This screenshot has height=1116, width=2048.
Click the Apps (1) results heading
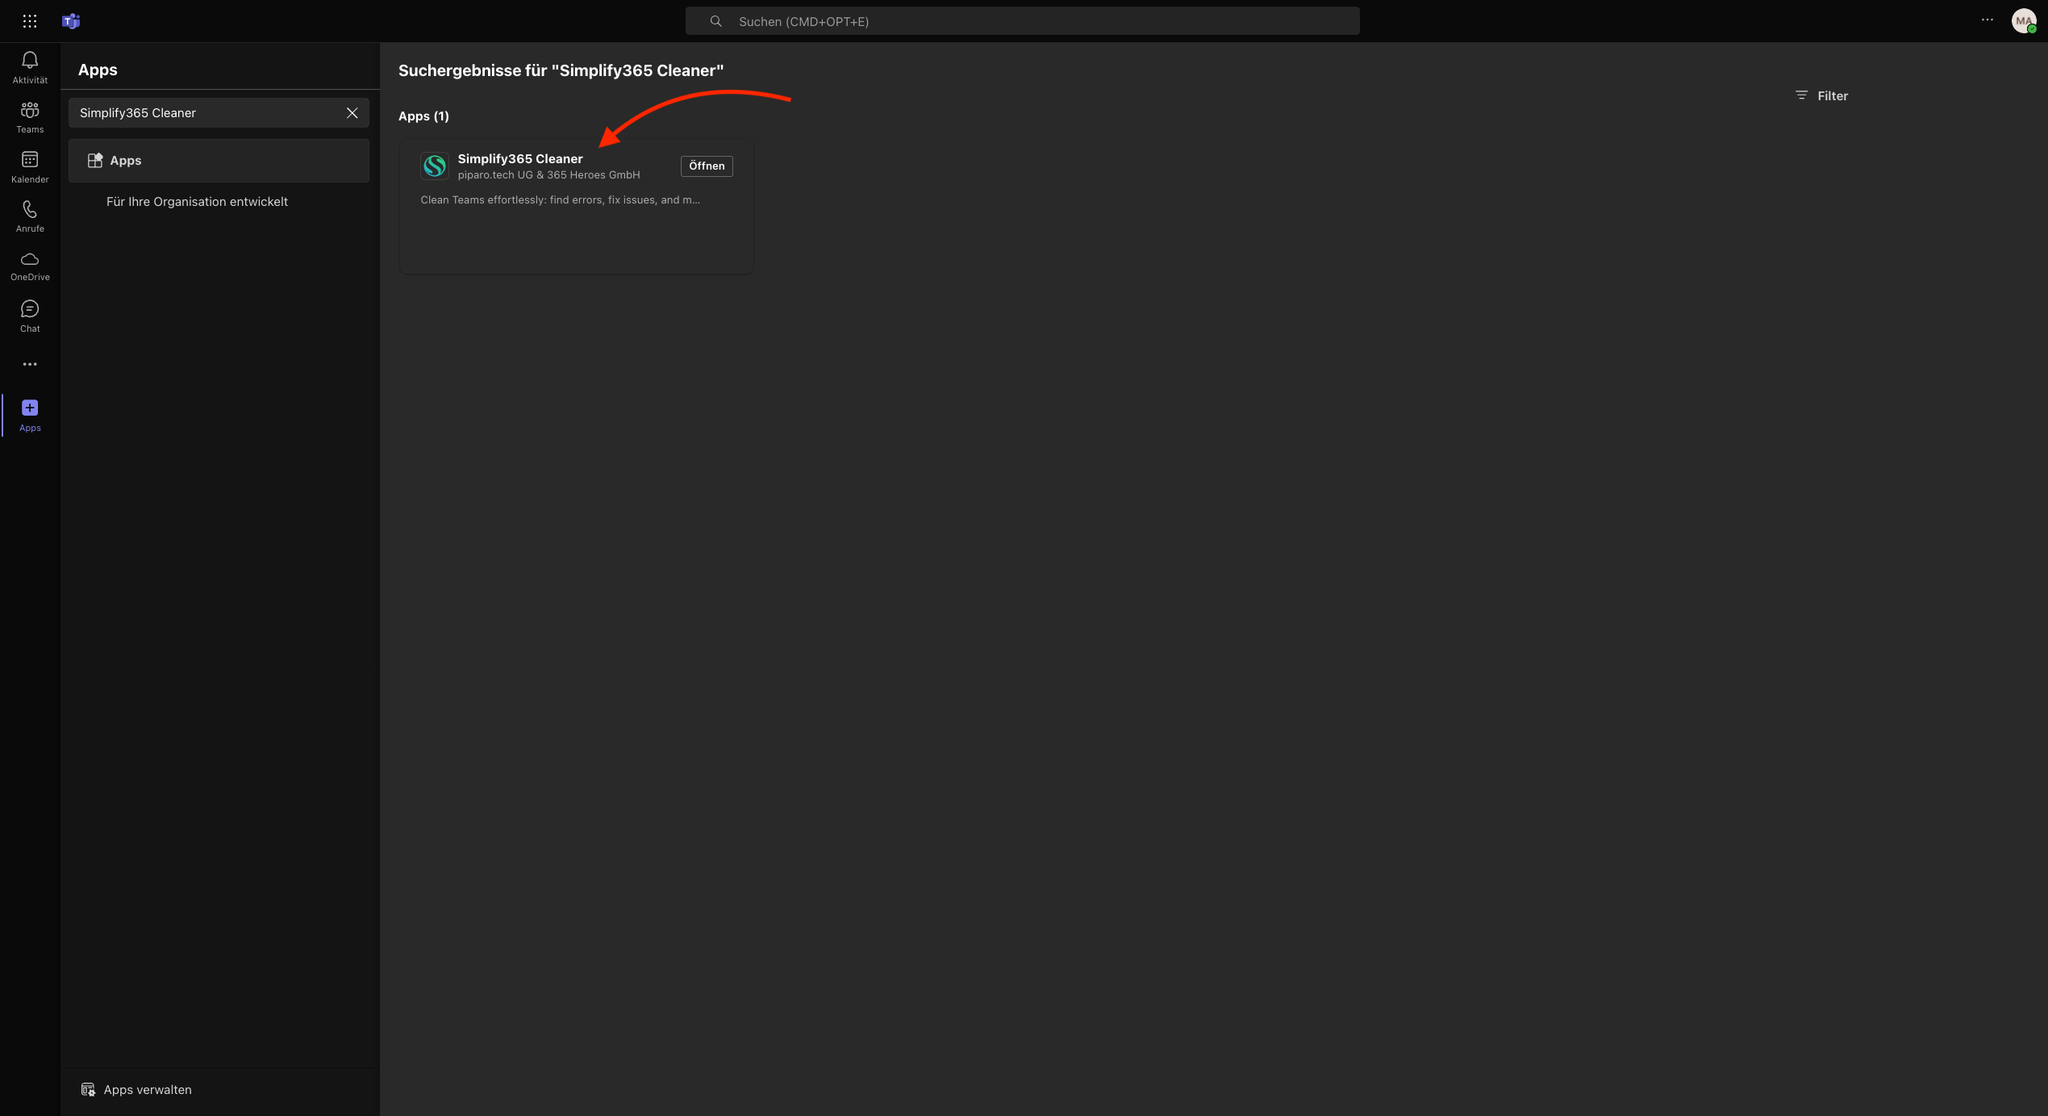424,116
